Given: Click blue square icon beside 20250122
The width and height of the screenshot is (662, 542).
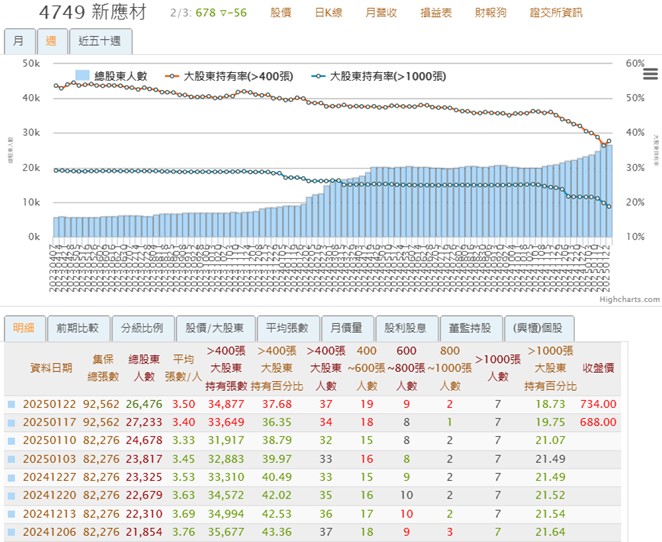Looking at the screenshot, I should pyautogui.click(x=11, y=404).
